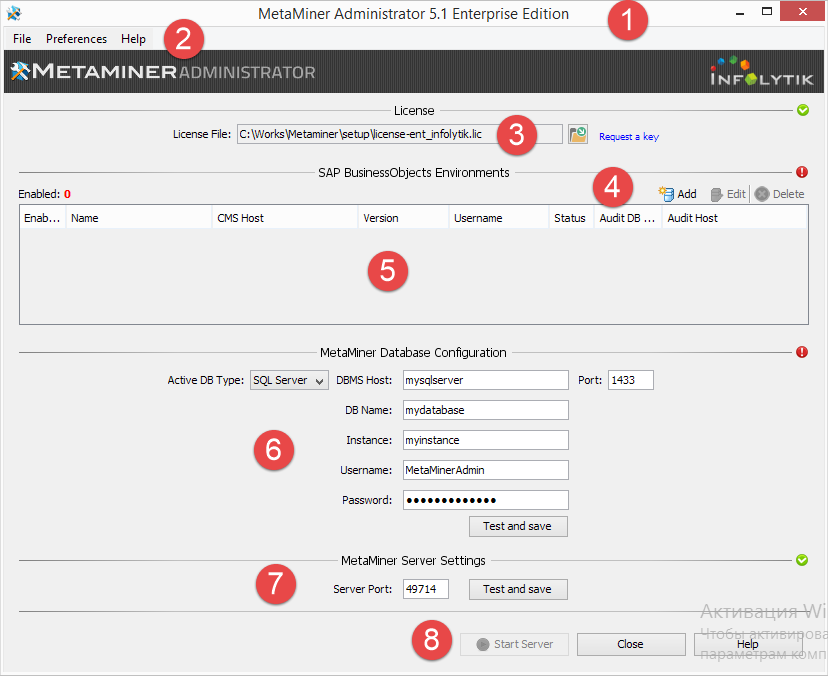Expand the Active DB Type dropdown
828x676 pixels.
point(289,380)
